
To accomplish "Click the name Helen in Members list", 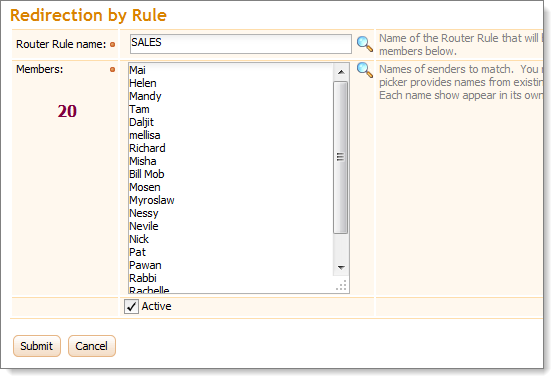I will point(143,83).
